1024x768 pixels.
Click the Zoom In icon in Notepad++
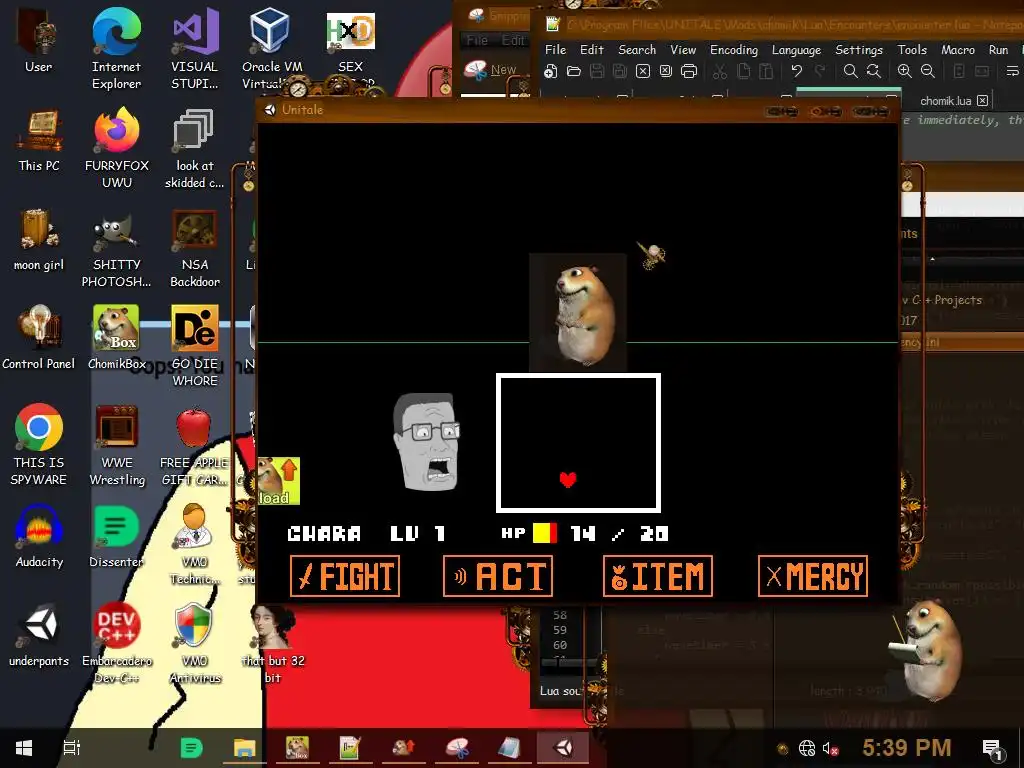pyautogui.click(x=904, y=71)
